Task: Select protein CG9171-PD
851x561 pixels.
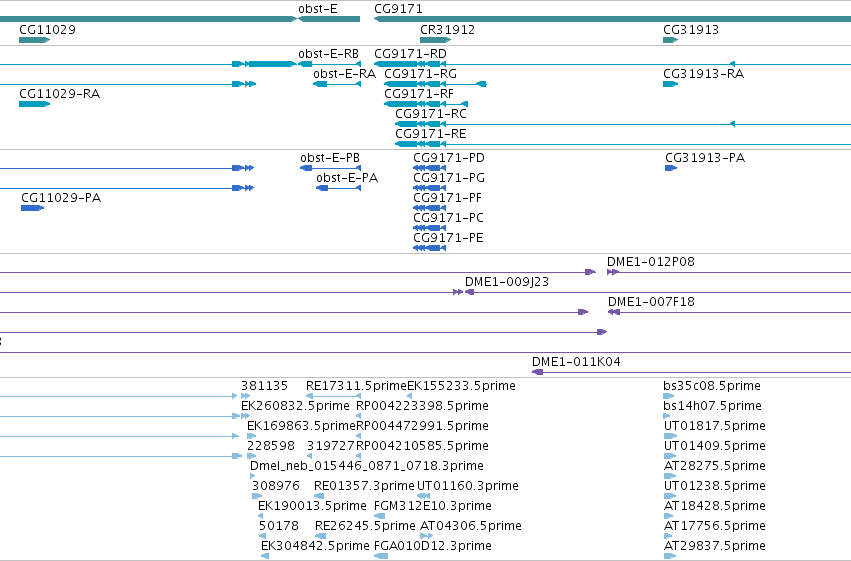Action: (x=449, y=158)
